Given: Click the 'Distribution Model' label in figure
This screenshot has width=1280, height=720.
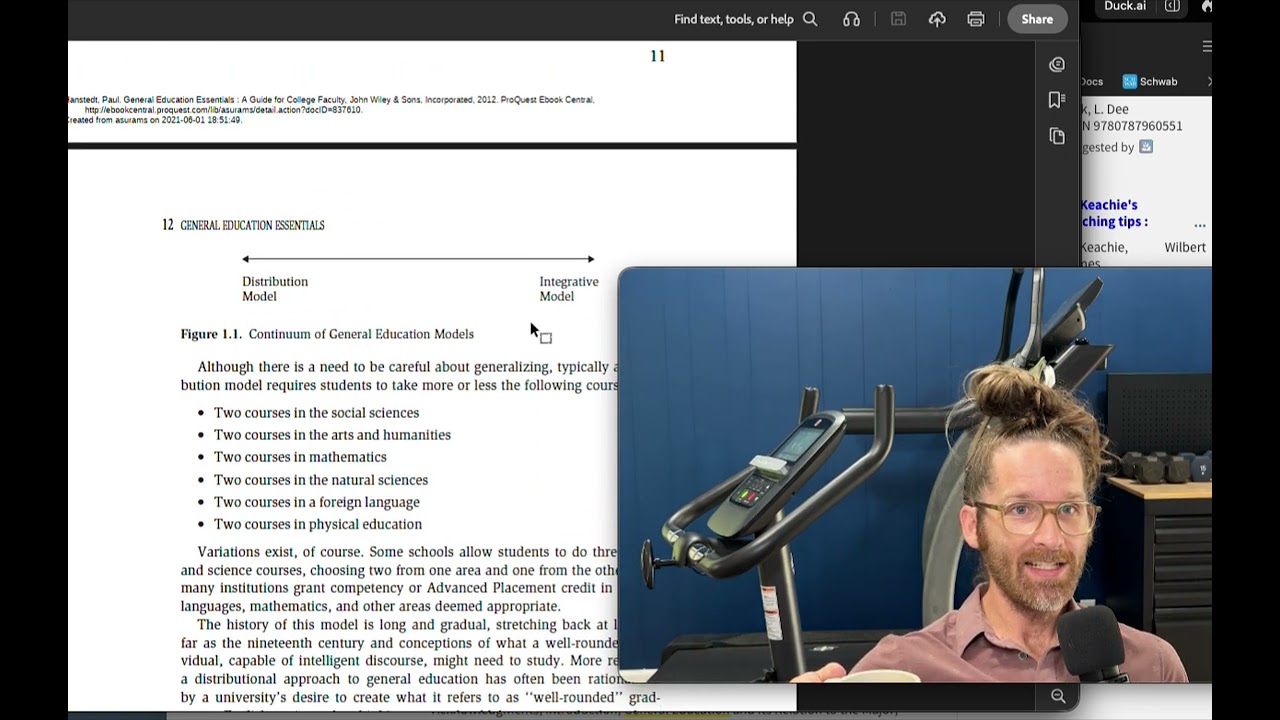Looking at the screenshot, I should click(x=275, y=289).
